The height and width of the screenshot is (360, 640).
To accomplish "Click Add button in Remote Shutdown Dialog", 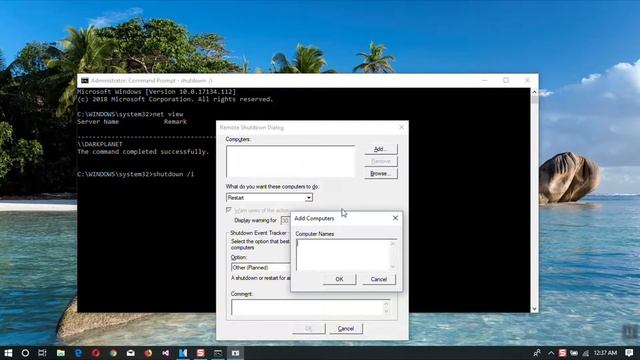I will click(x=380, y=149).
